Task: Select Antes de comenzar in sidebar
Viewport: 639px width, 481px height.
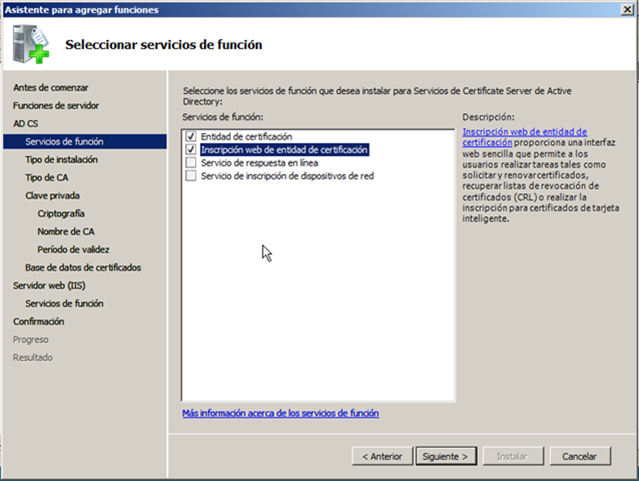Action: pos(50,88)
